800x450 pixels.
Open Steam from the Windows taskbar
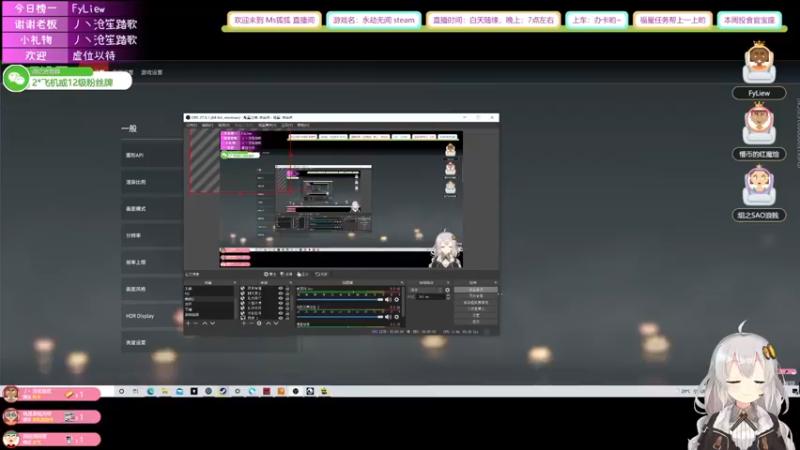(223, 391)
